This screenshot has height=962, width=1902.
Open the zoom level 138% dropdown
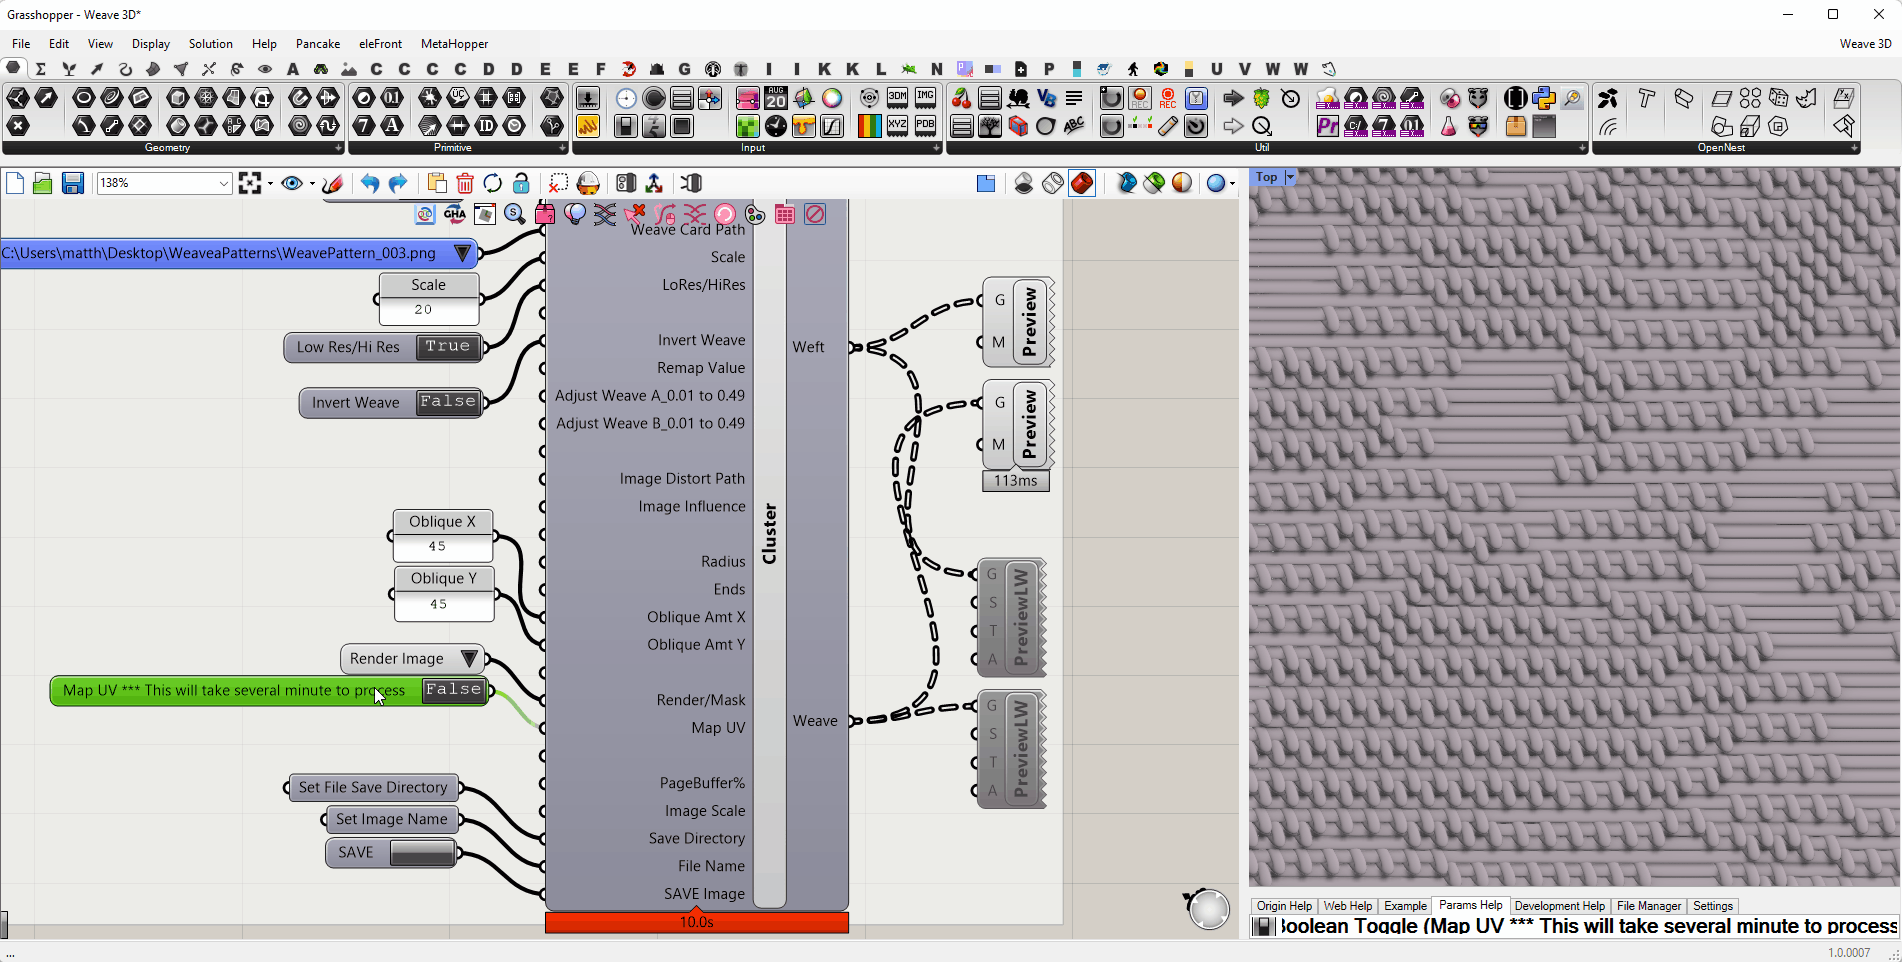pyautogui.click(x=223, y=183)
